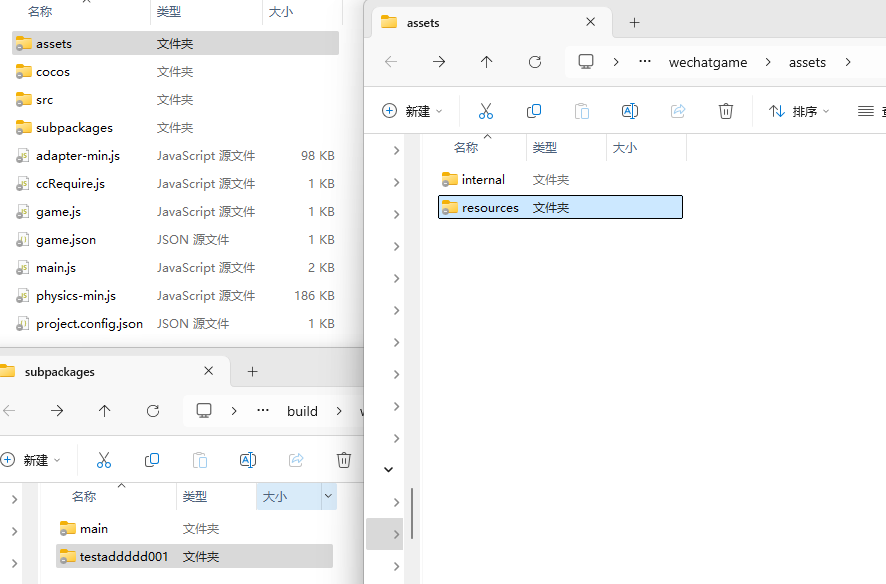Select testaddddd001 folder
The image size is (886, 584).
tap(194, 556)
